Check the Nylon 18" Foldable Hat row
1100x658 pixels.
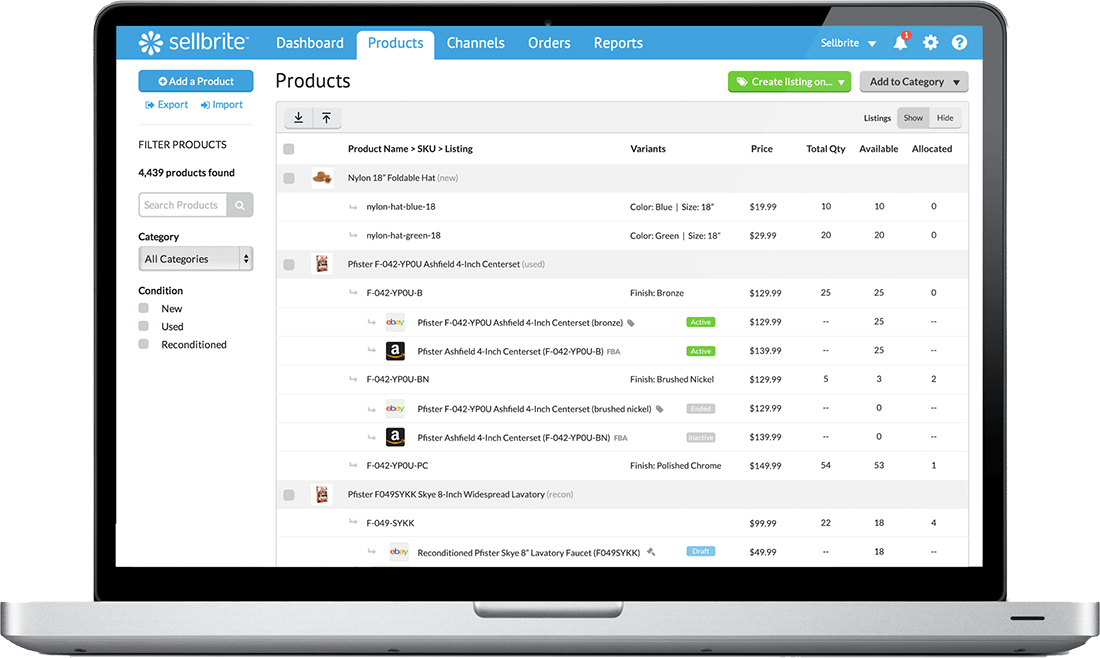288,178
